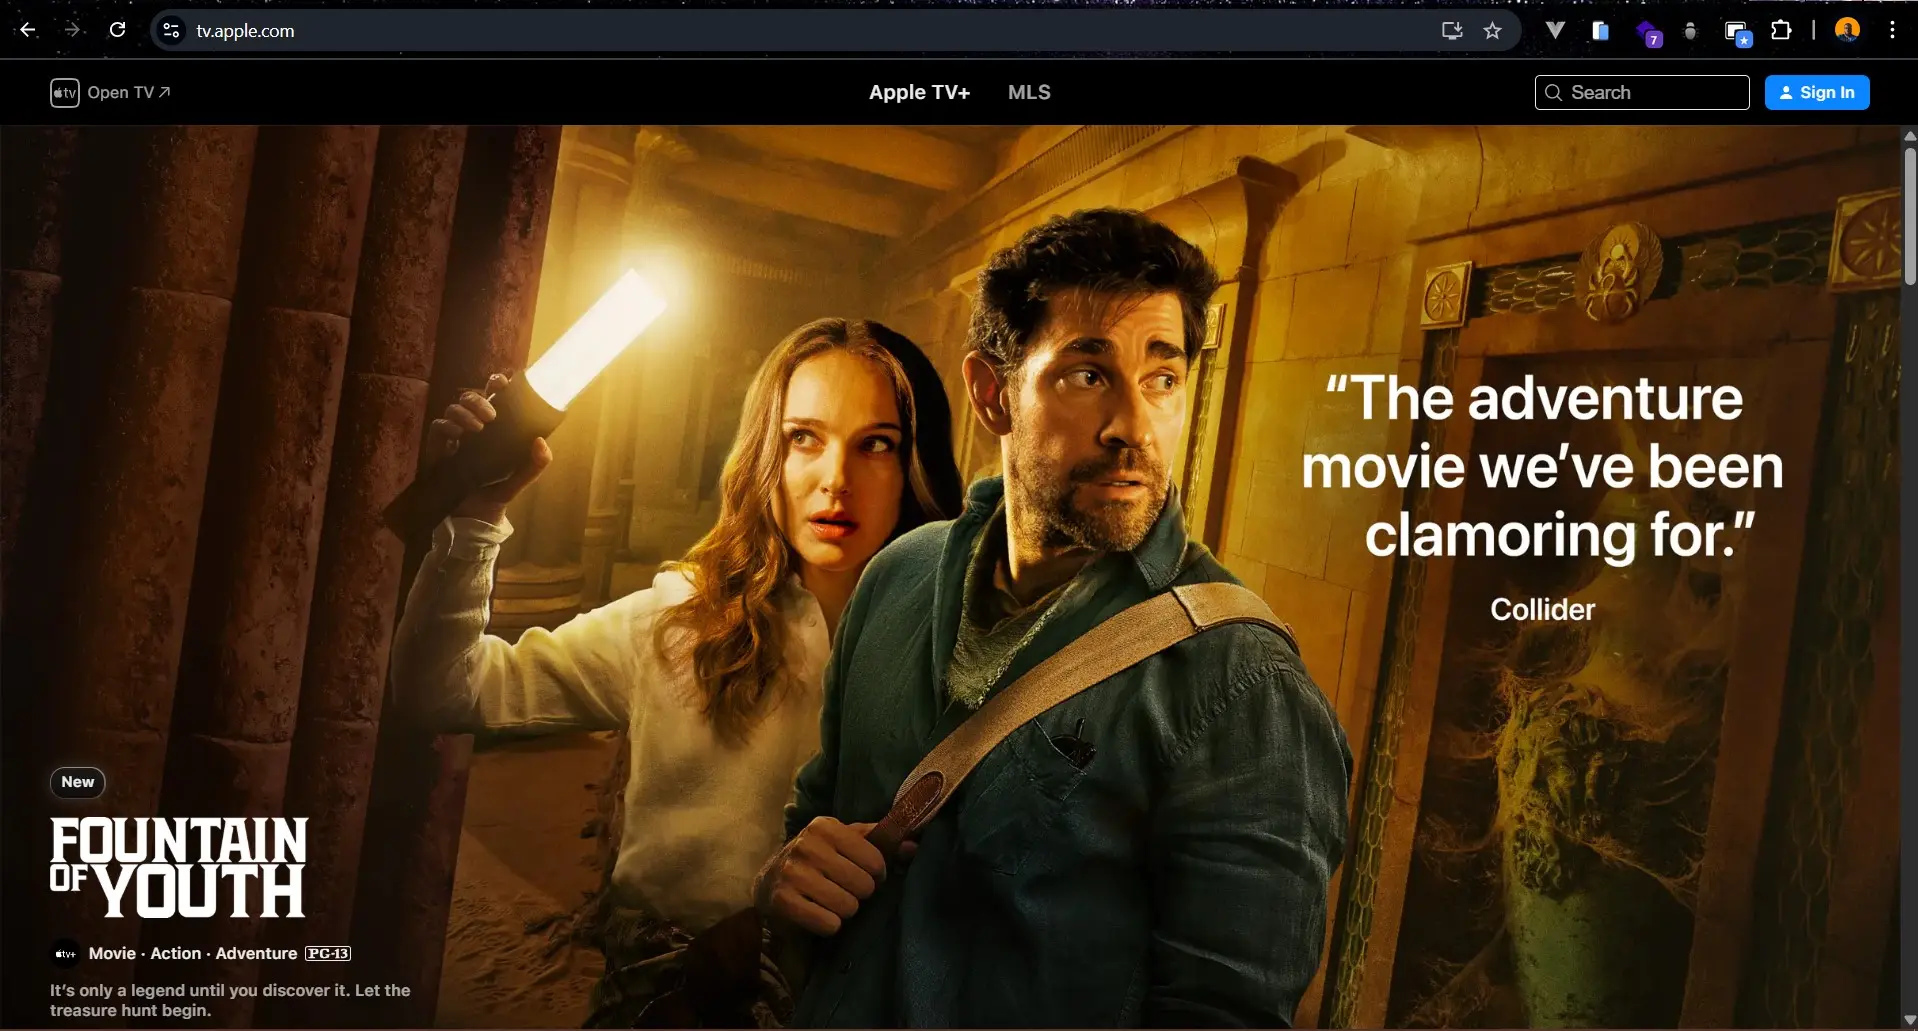This screenshot has height=1031, width=1918.
Task: Switch to the MLS tab
Action: point(1029,92)
